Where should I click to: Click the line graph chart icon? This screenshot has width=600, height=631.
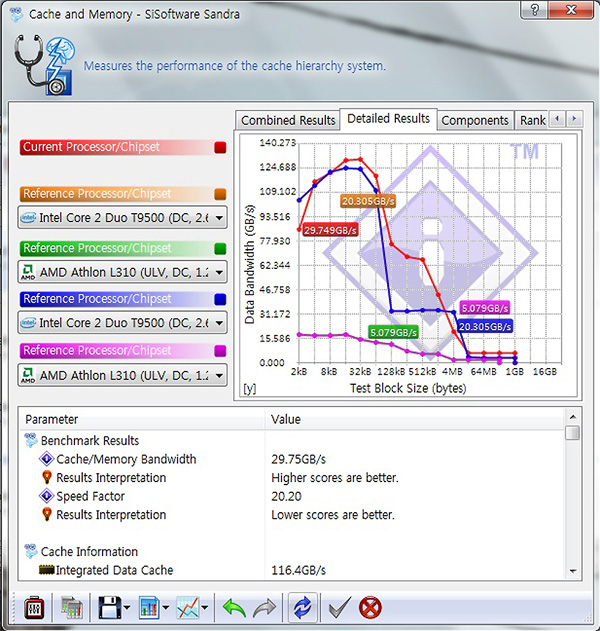coord(188,608)
